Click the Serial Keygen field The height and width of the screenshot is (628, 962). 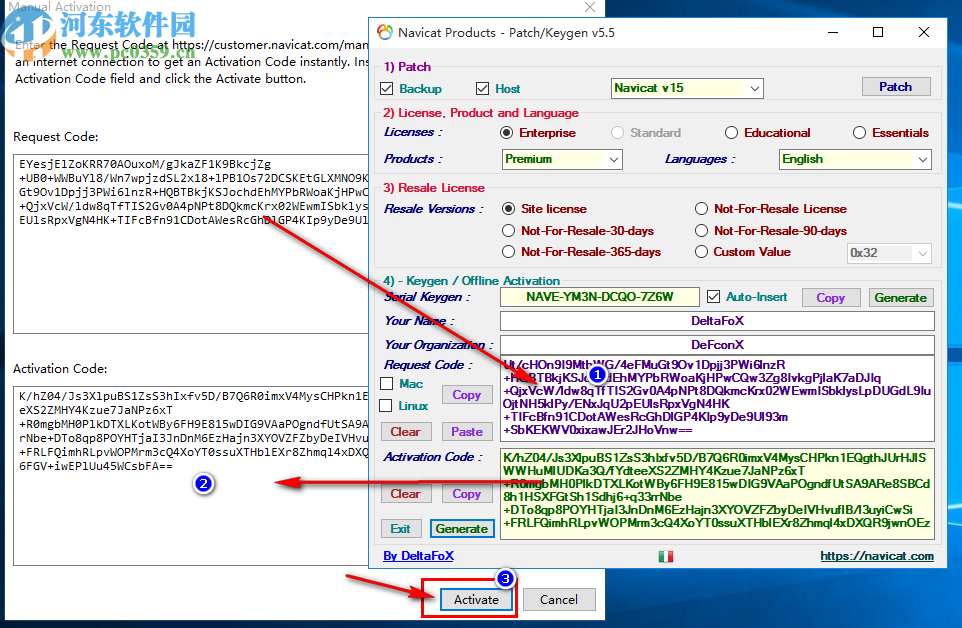pyautogui.click(x=599, y=297)
